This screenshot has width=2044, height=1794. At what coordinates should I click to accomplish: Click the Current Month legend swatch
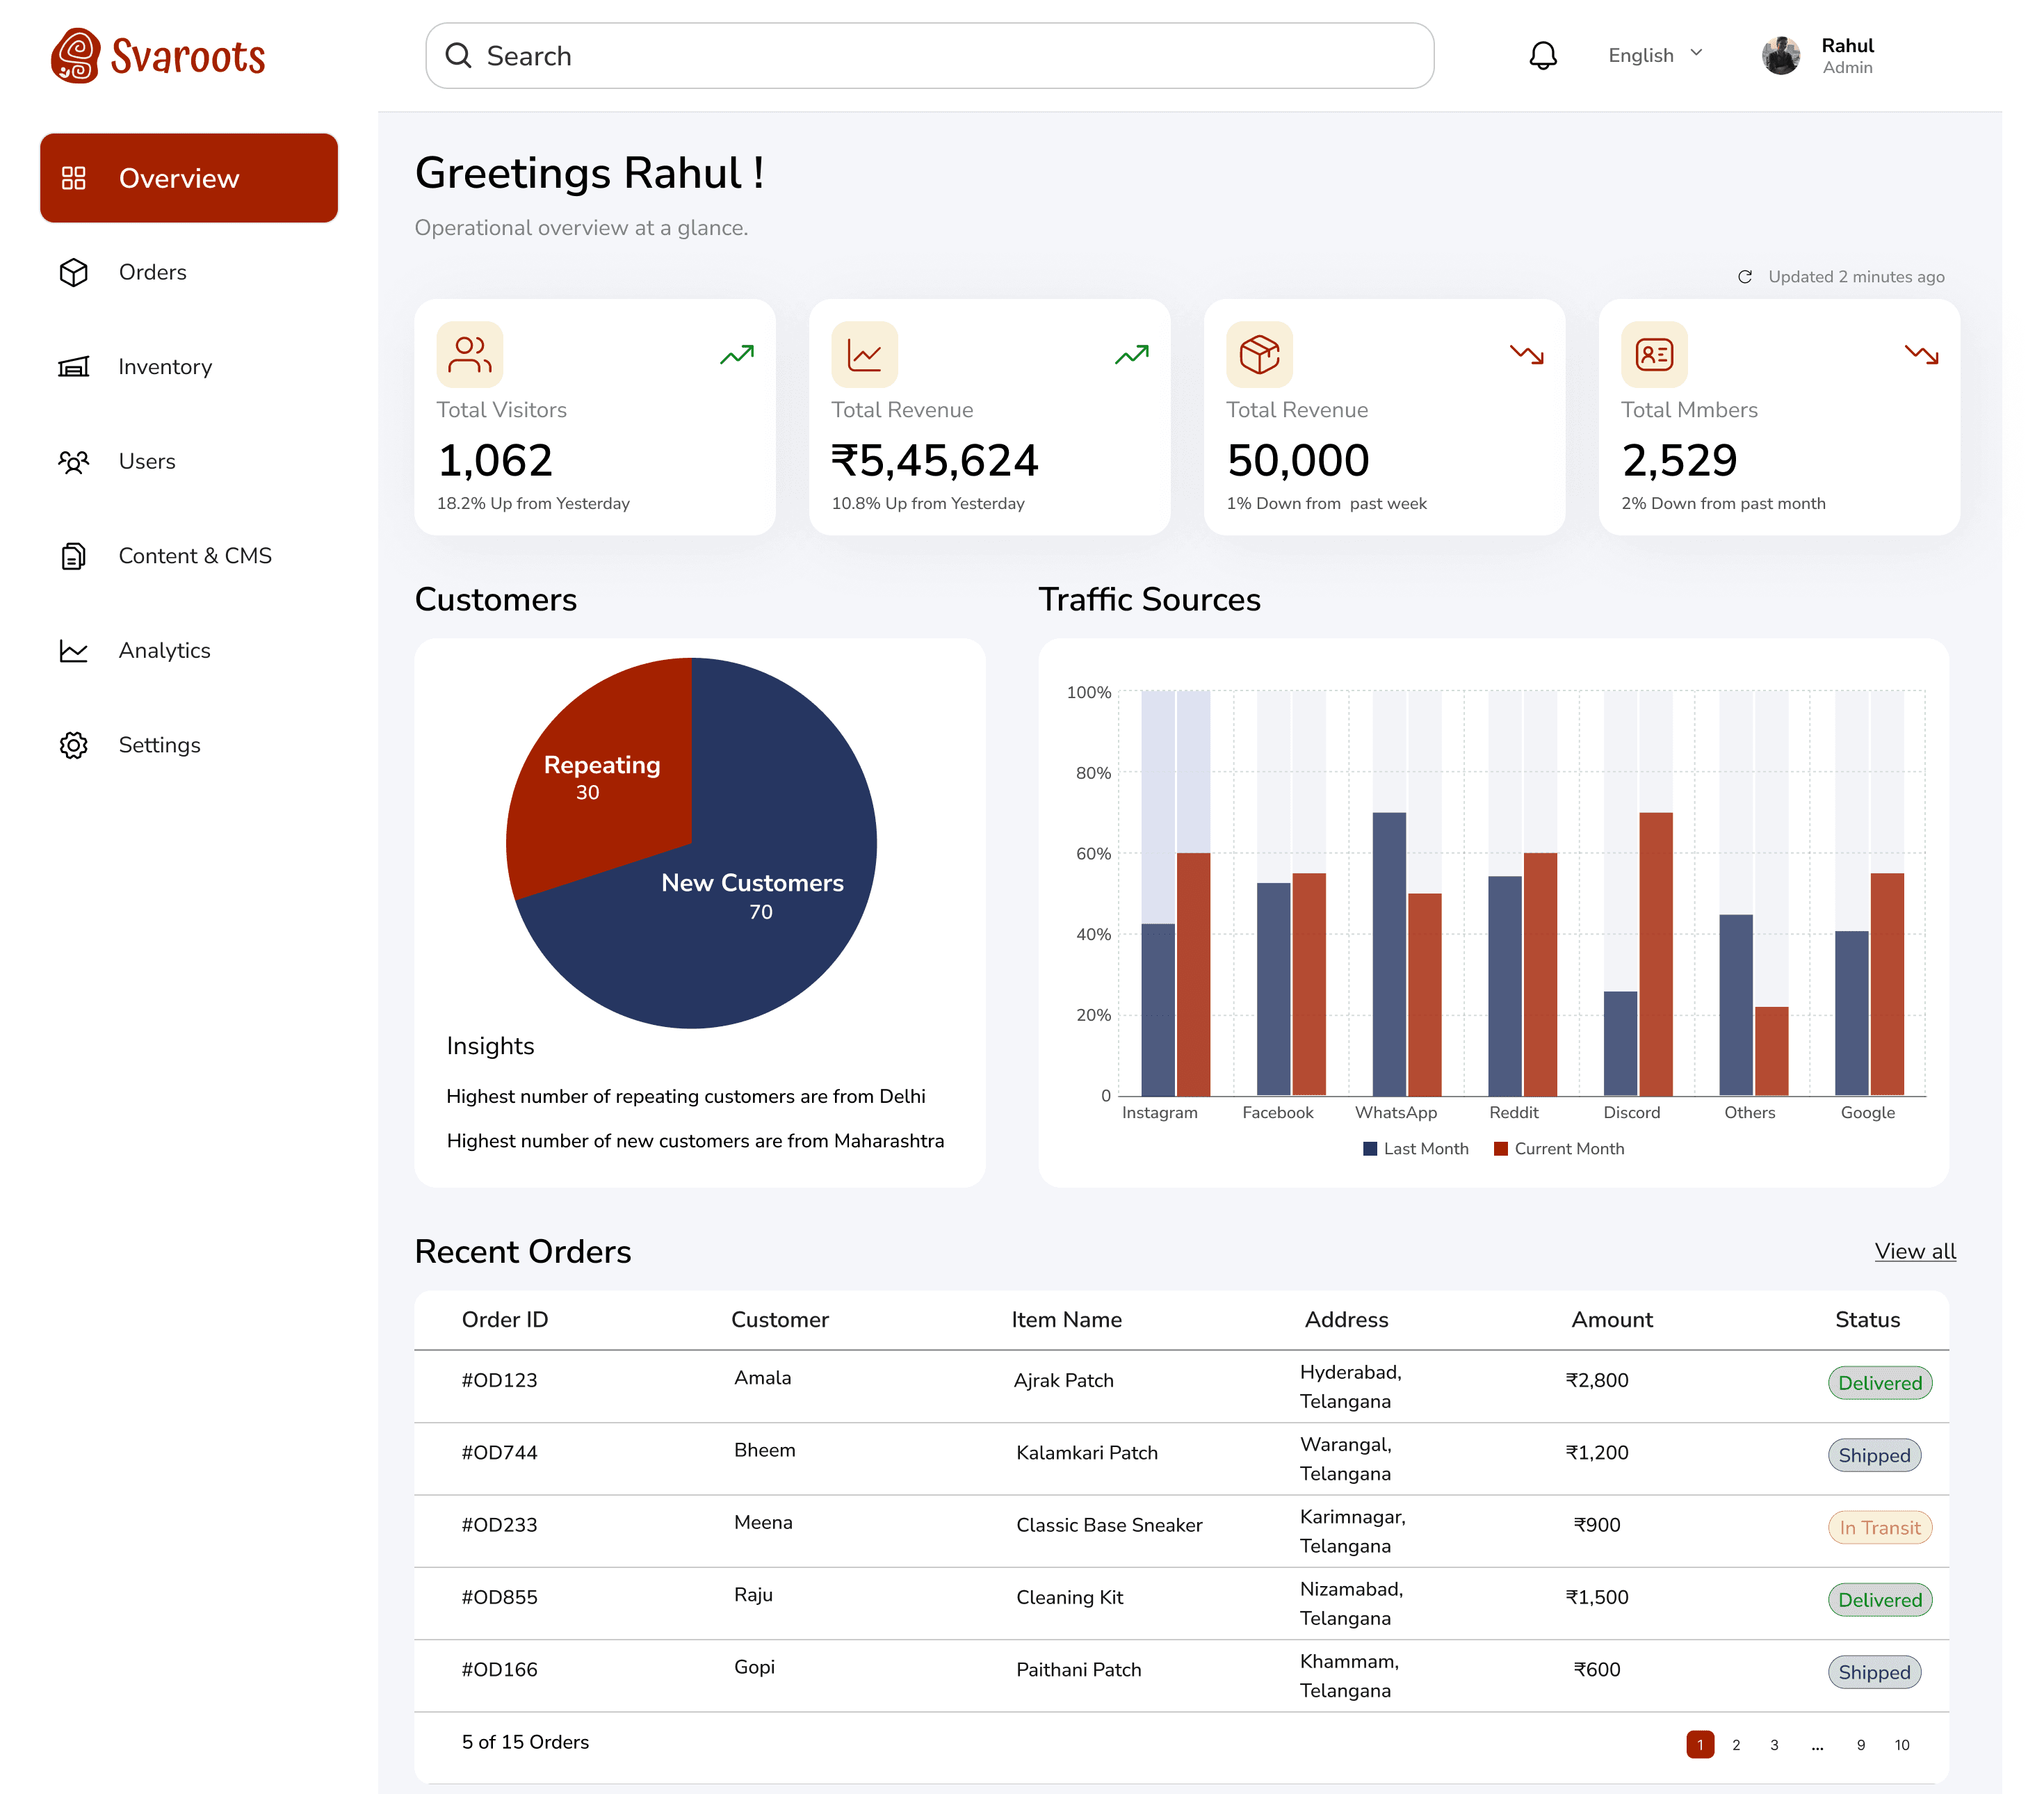[x=1500, y=1149]
